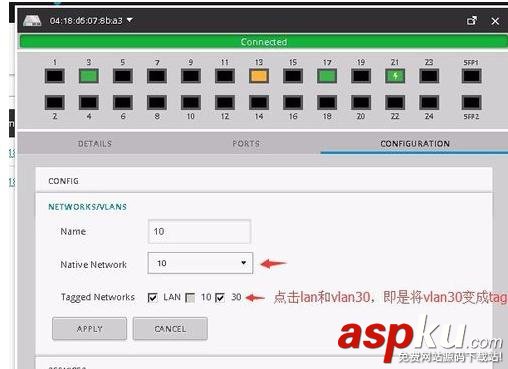Select port 19 icon
The image size is (508, 369).
361,76
